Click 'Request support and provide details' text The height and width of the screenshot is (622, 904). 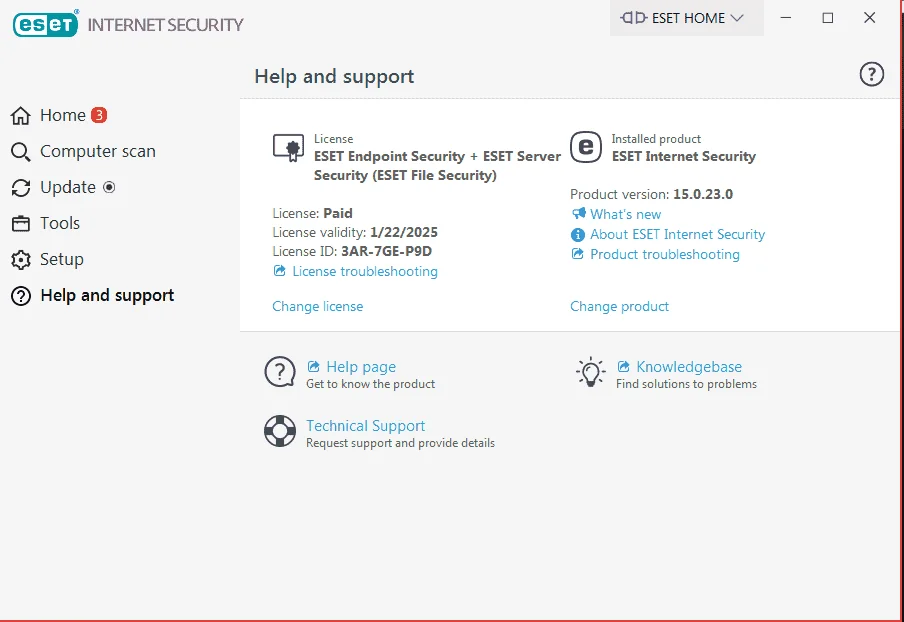point(400,443)
